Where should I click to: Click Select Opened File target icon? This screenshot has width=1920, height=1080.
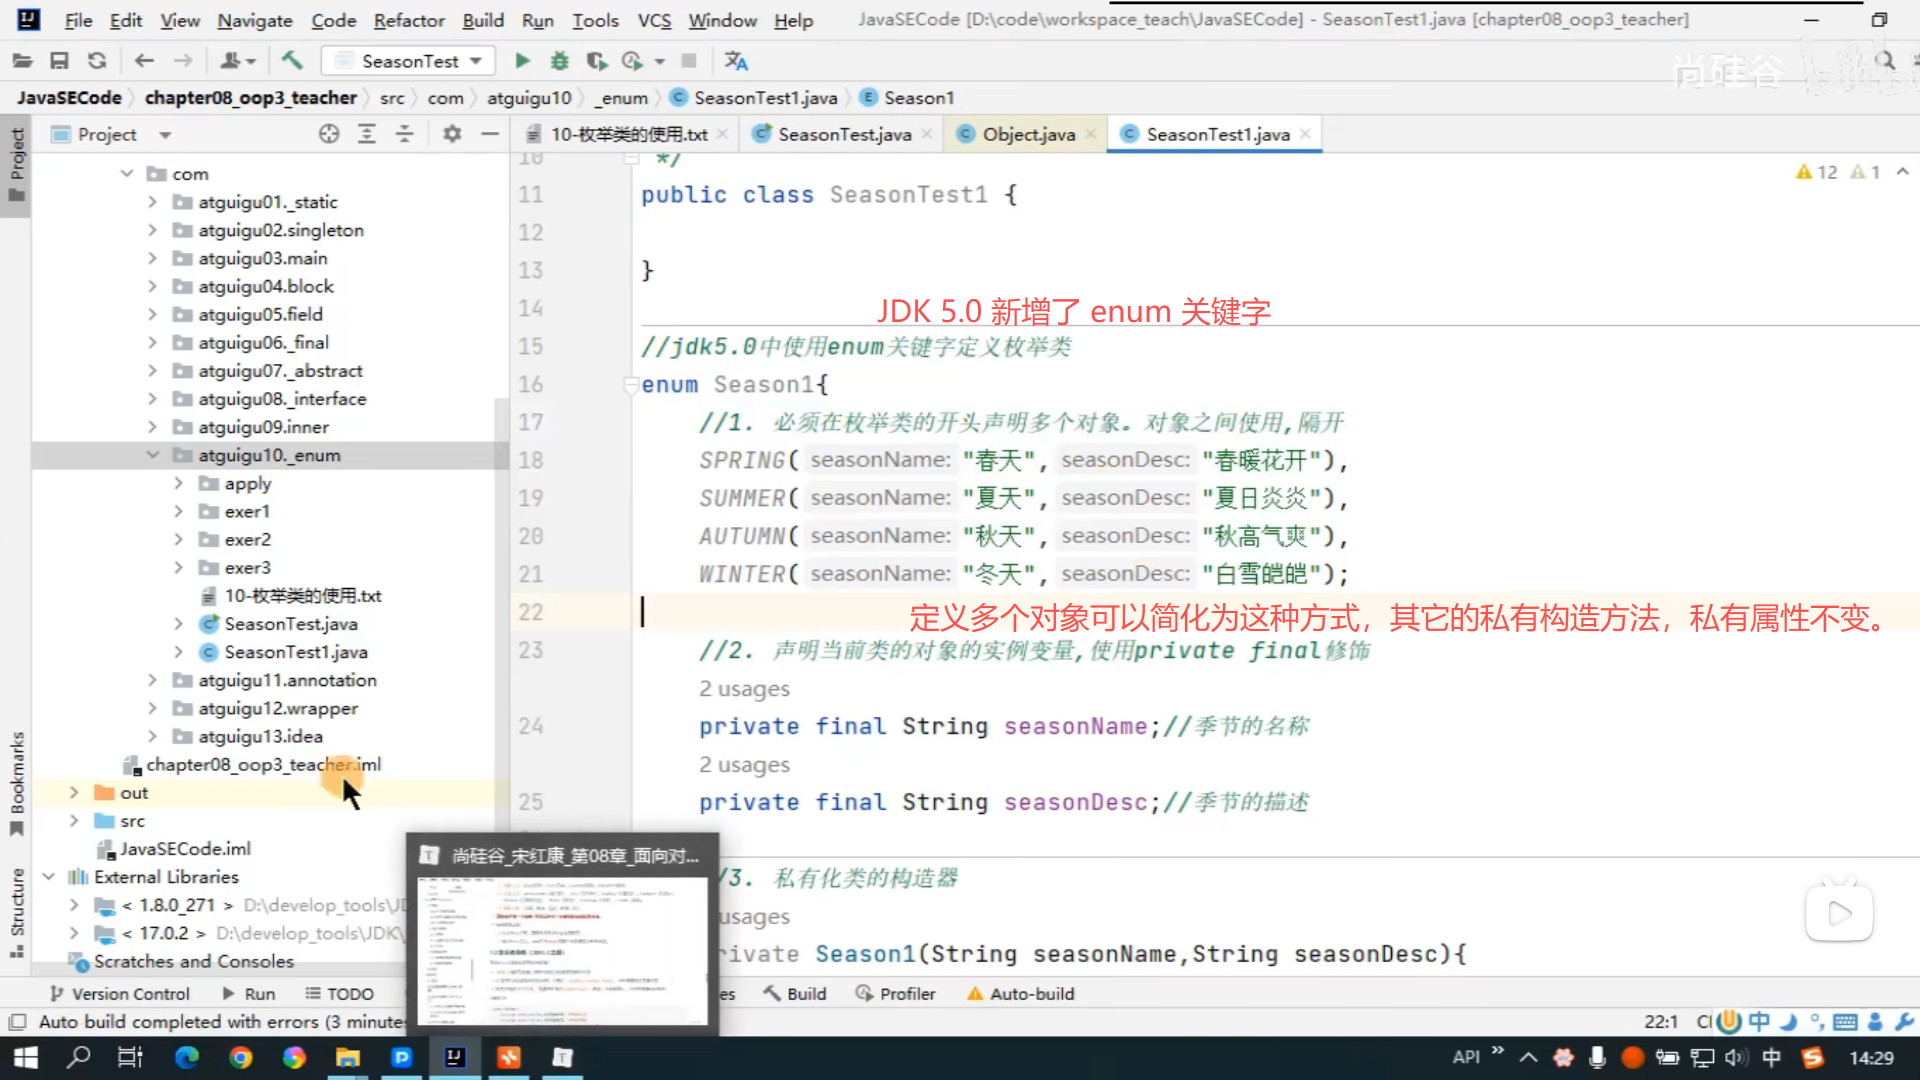[x=329, y=134]
